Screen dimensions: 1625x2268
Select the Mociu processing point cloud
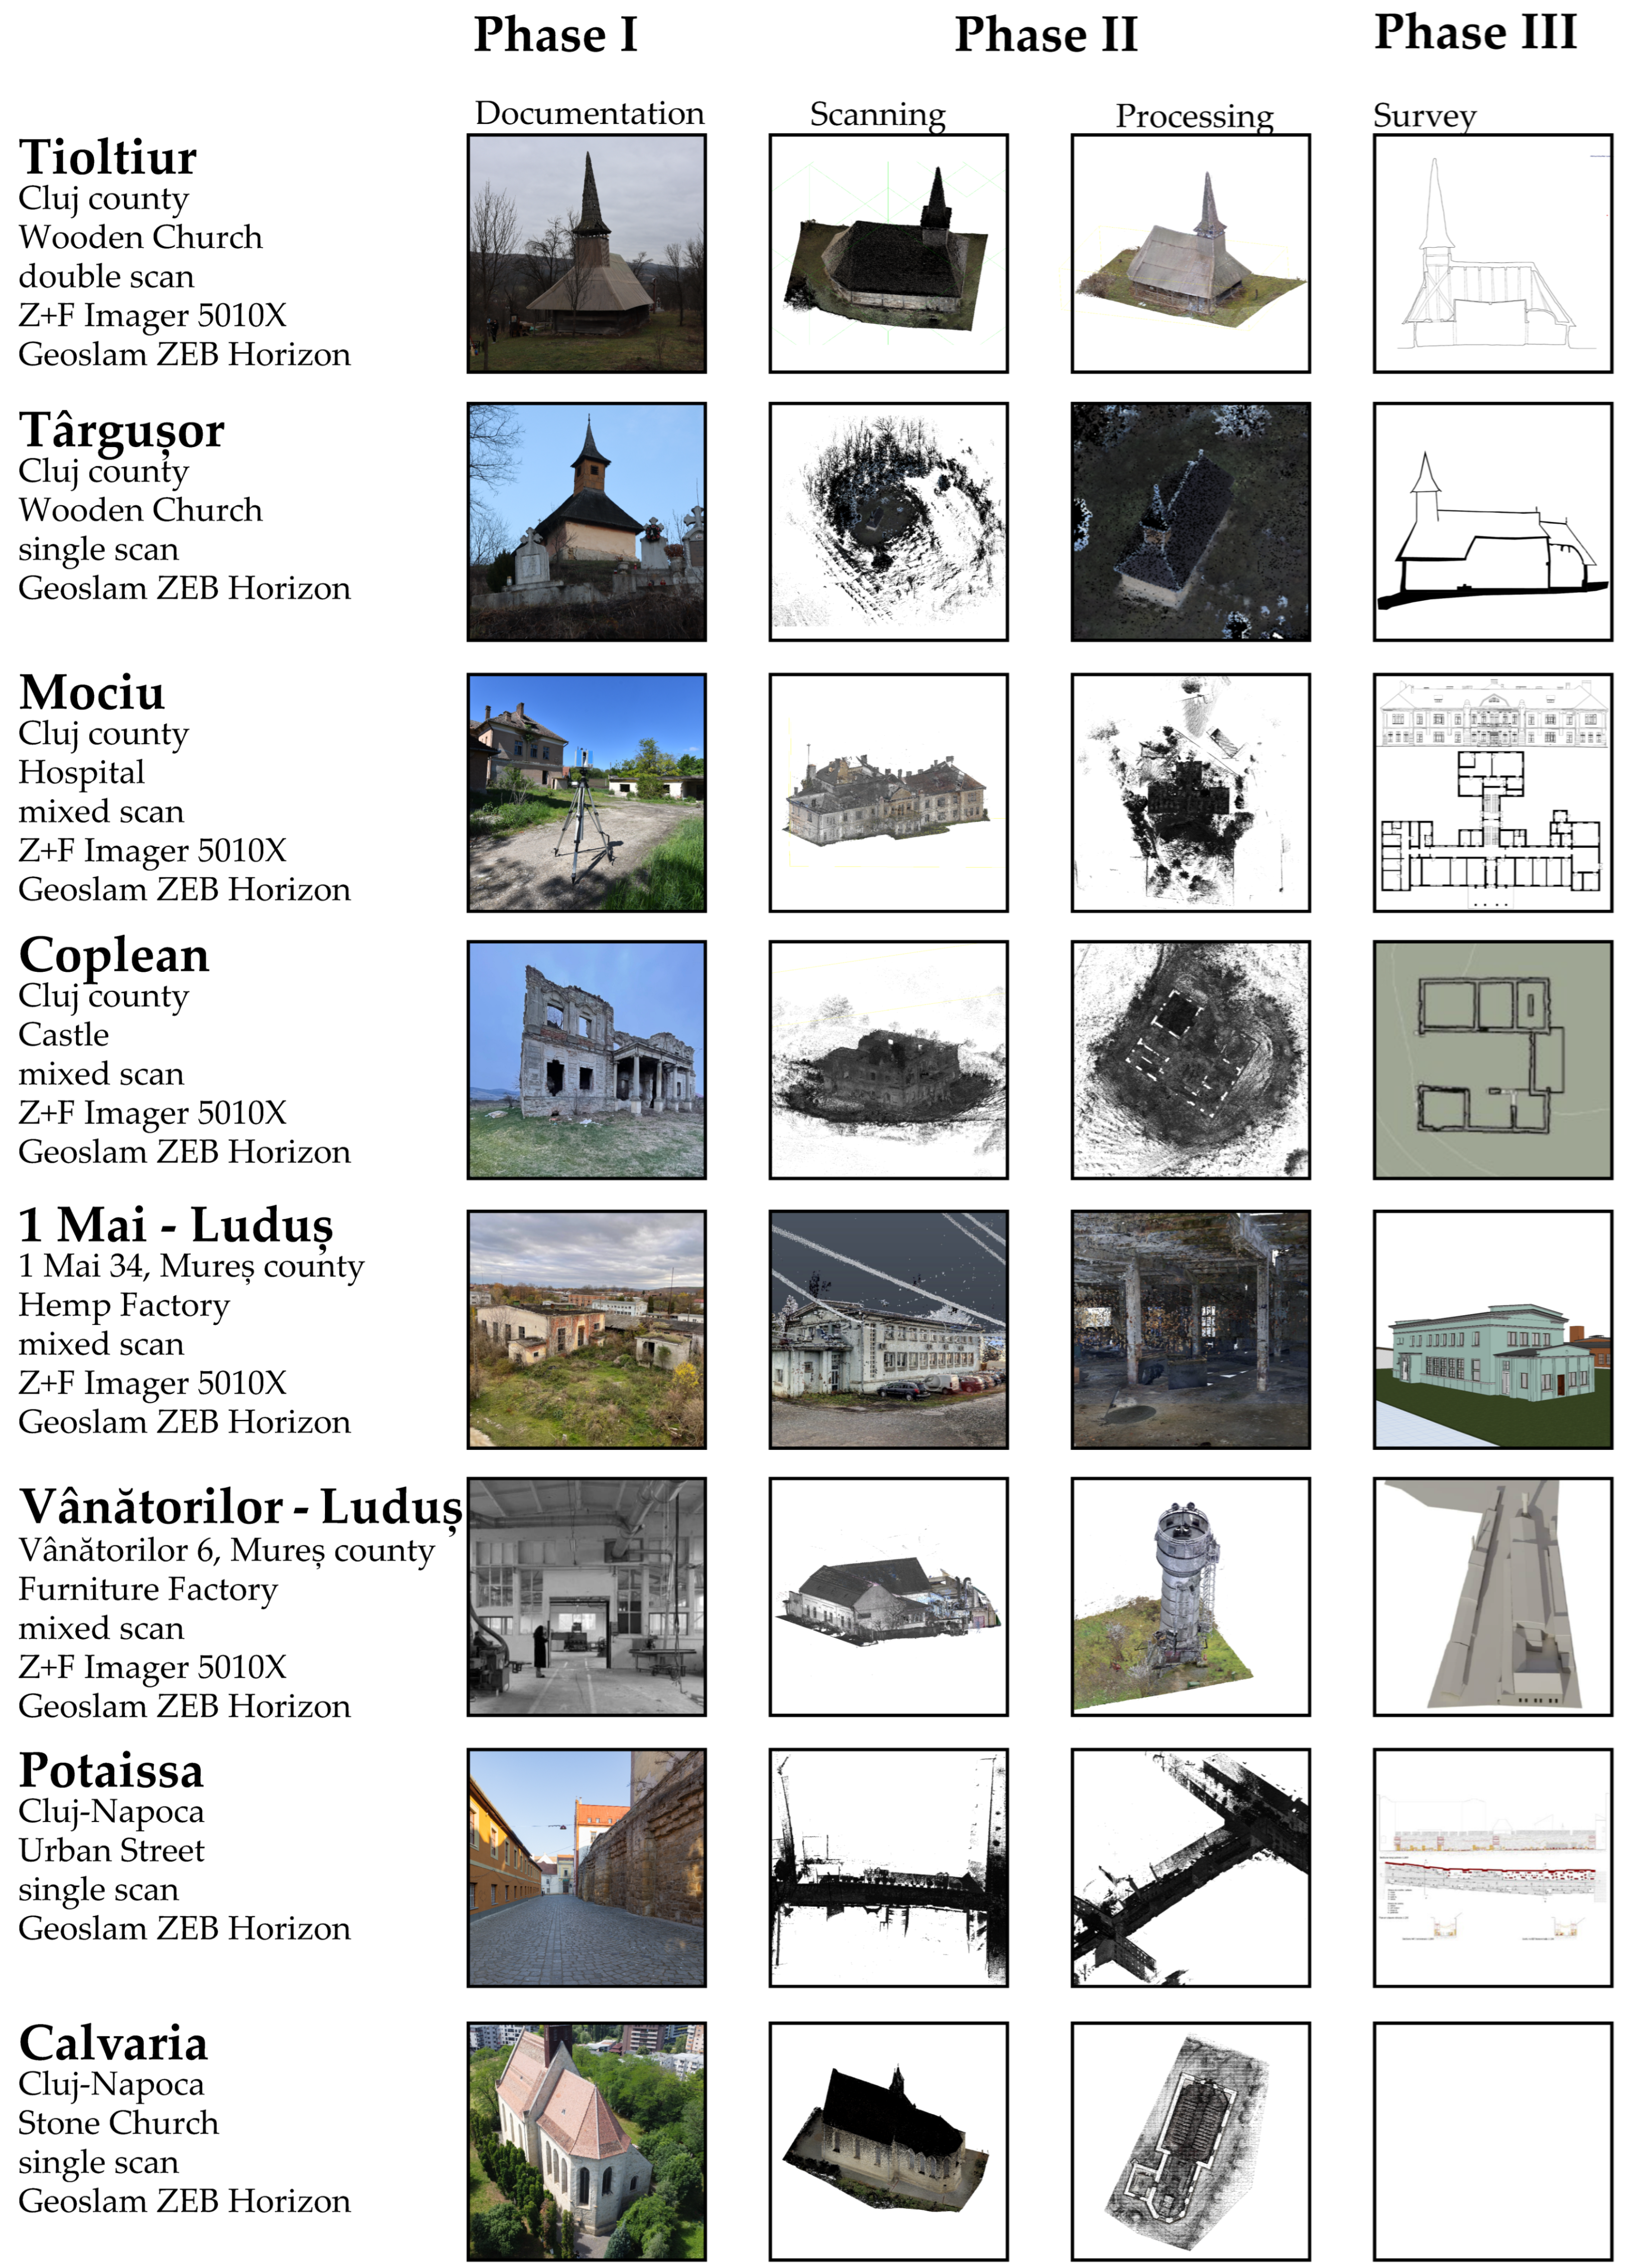(1190, 792)
